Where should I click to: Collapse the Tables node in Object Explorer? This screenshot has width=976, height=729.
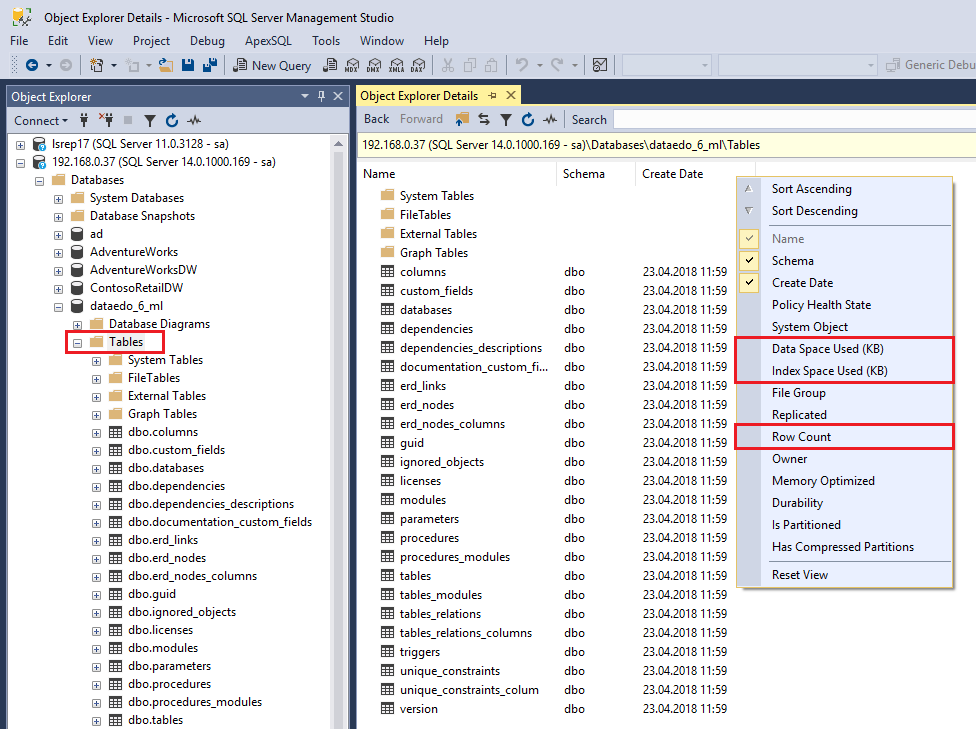click(x=77, y=341)
